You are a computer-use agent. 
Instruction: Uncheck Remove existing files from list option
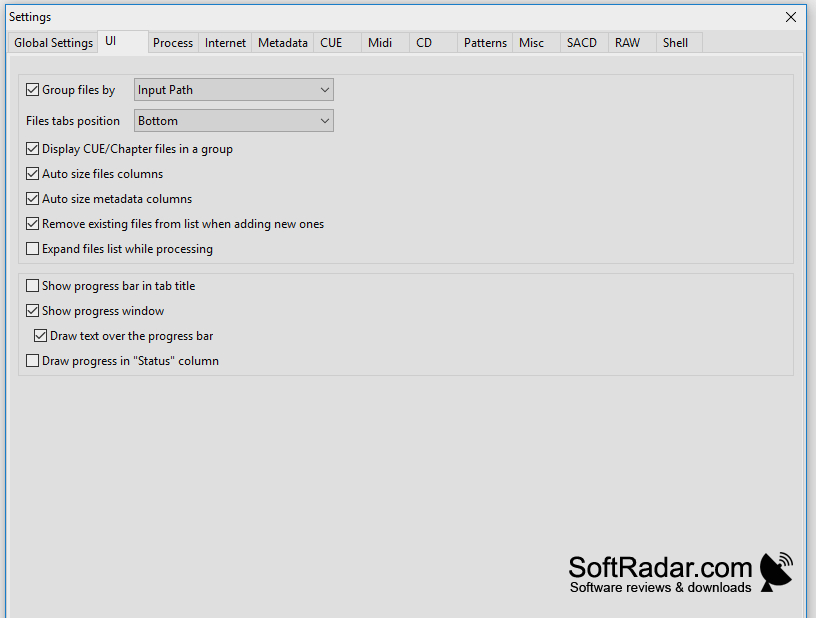[32, 224]
